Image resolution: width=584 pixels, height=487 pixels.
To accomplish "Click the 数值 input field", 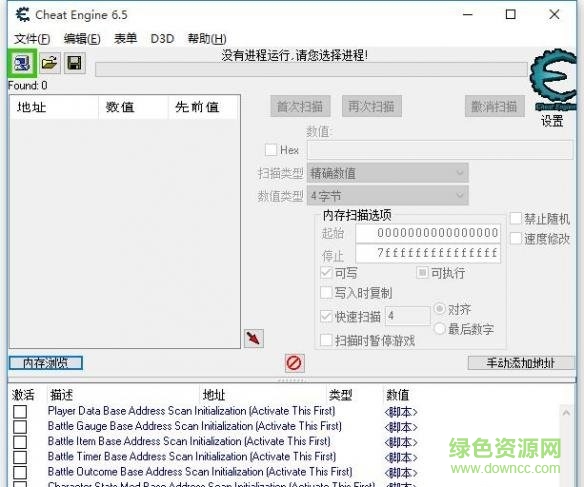I will click(x=440, y=150).
